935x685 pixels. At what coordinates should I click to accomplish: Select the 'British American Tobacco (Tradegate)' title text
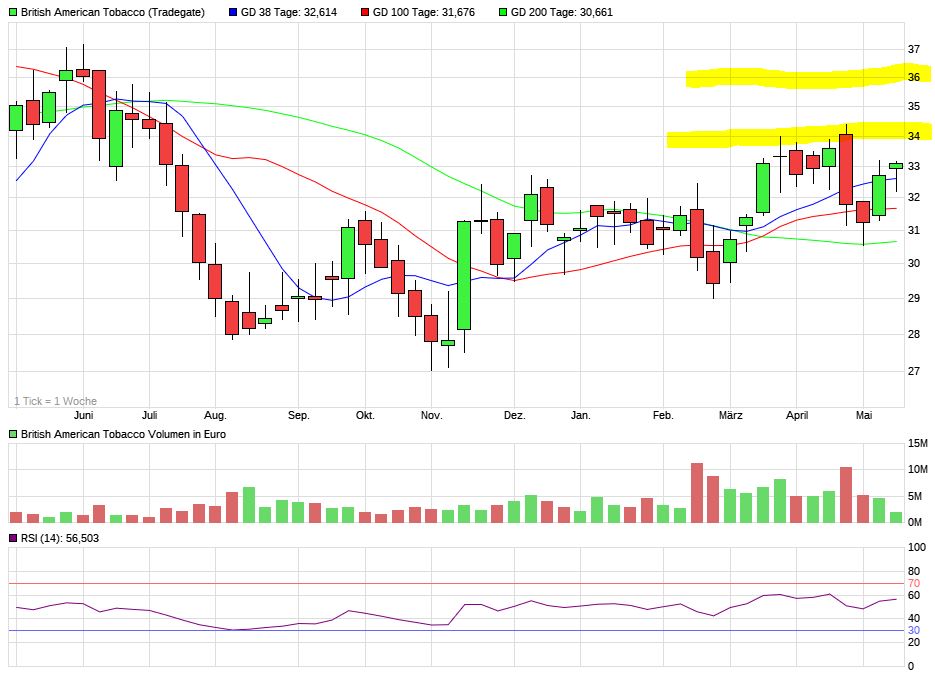(113, 12)
